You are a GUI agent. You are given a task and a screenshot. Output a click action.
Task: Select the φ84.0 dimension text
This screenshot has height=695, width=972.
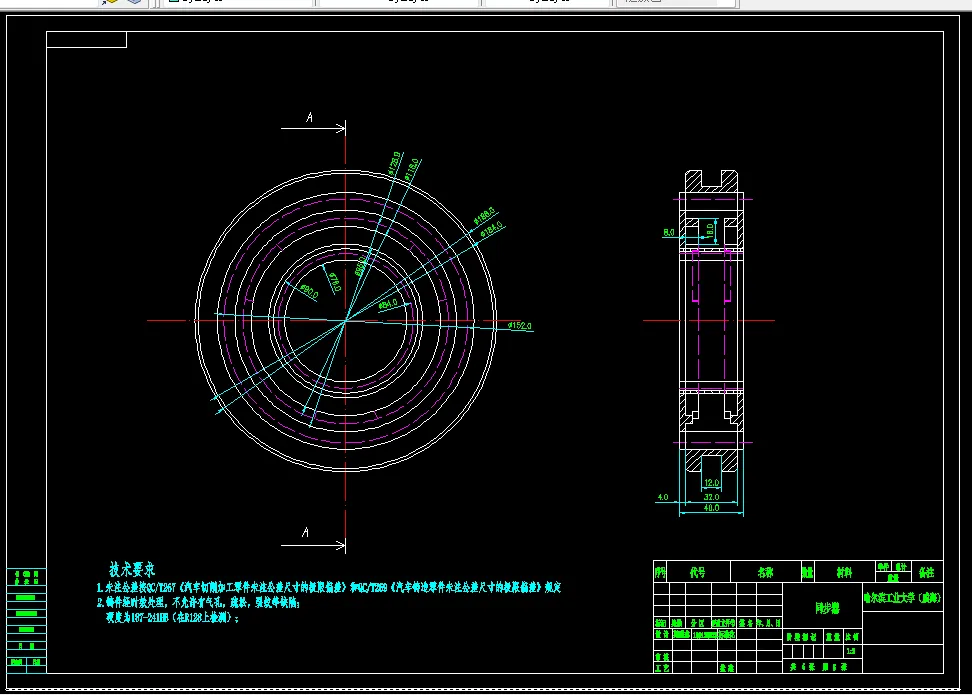(388, 305)
